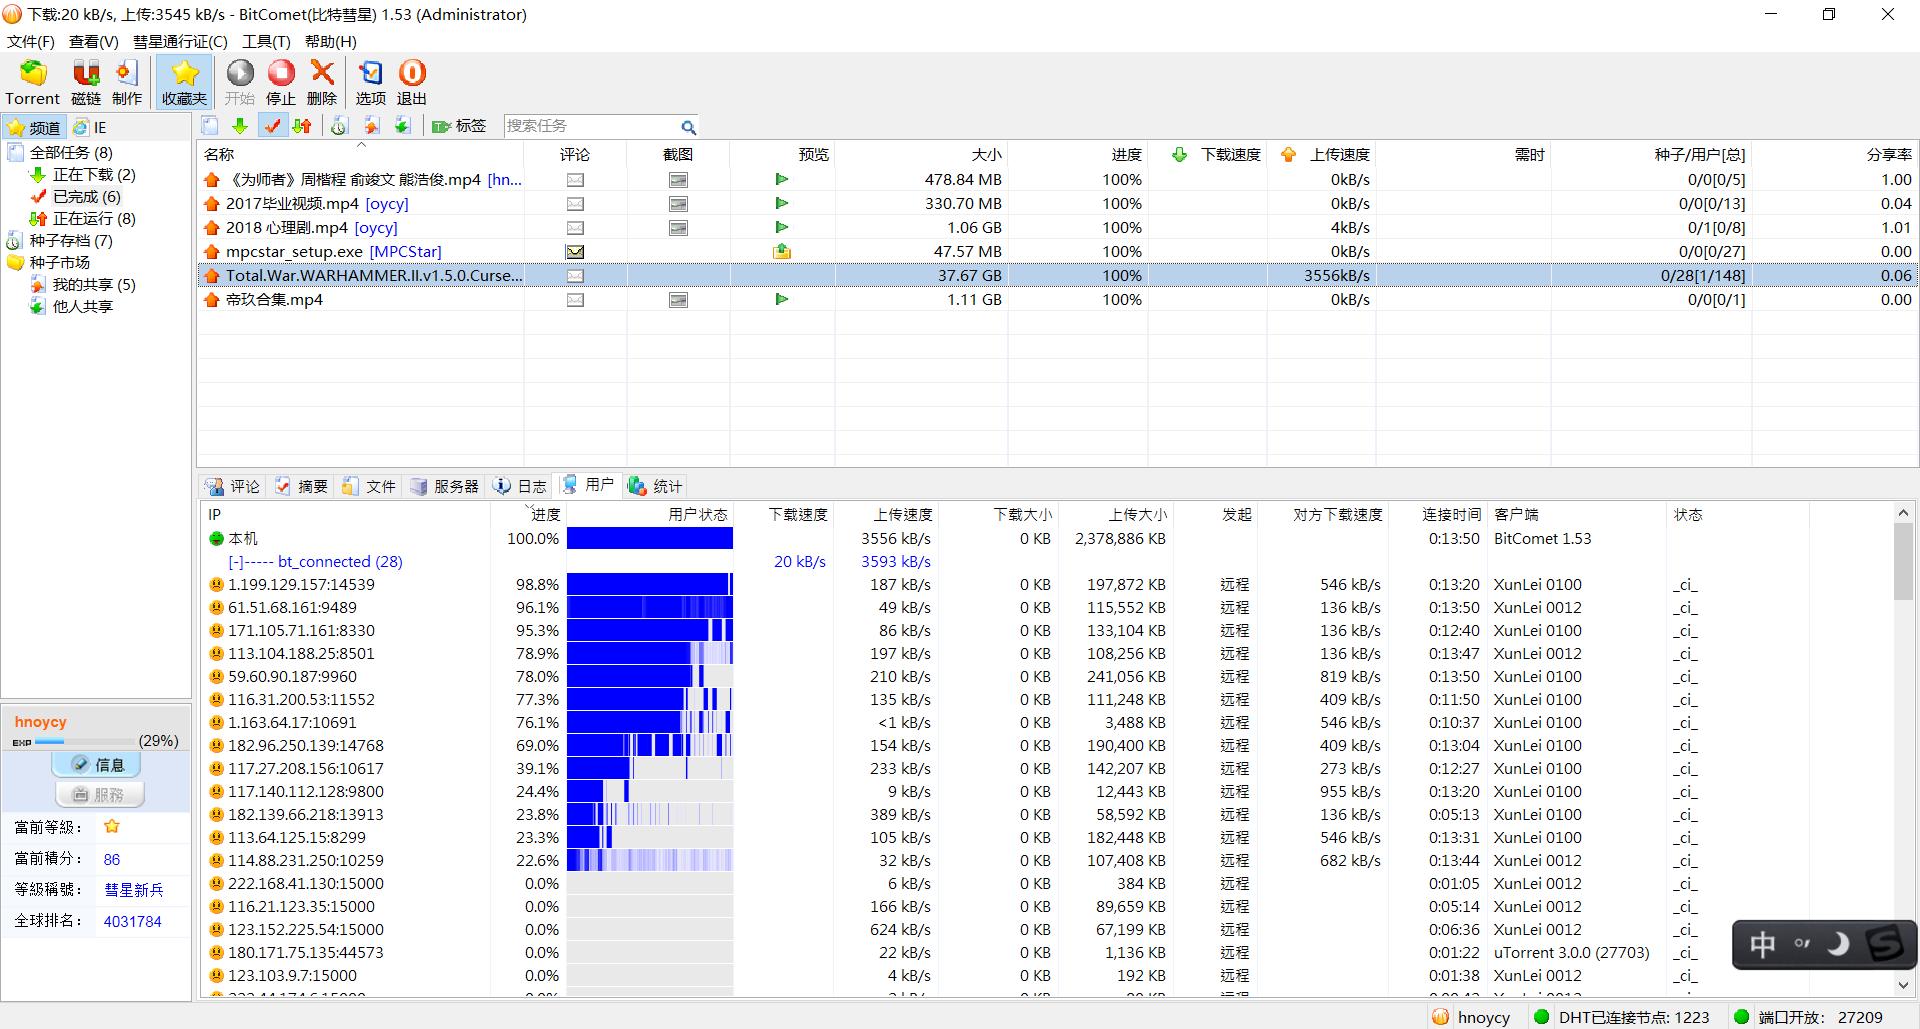1920x1029 pixels.
Task: Switch to the 统计 statistics tab
Action: (655, 486)
